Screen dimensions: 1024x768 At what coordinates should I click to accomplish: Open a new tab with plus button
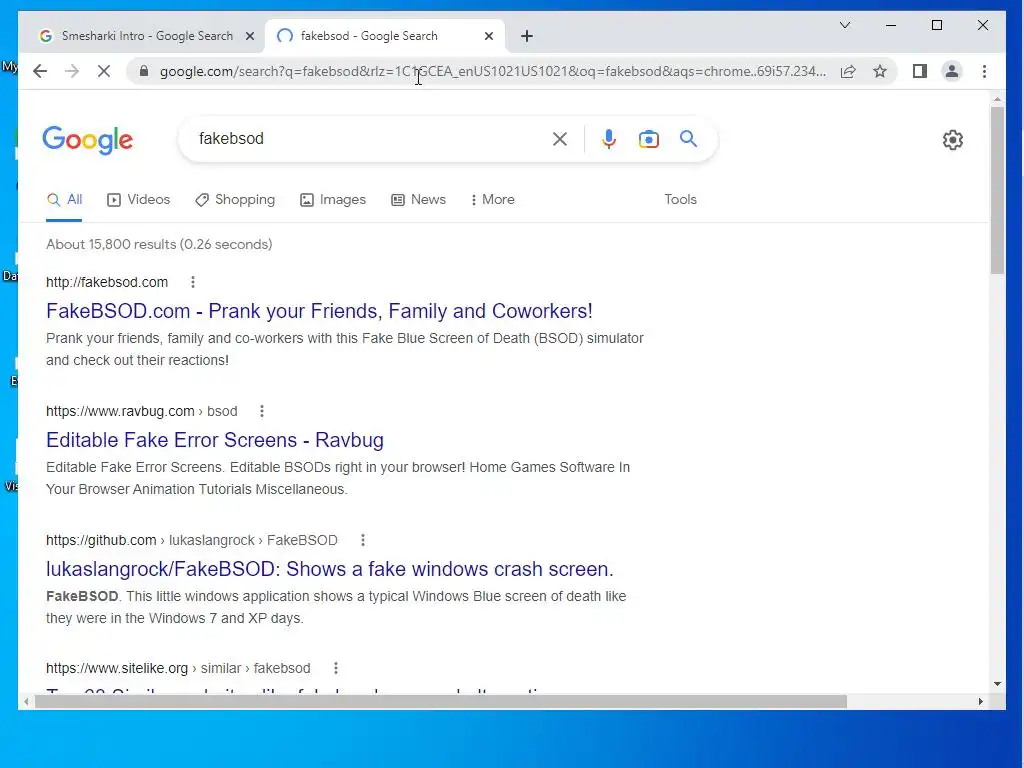tap(527, 36)
